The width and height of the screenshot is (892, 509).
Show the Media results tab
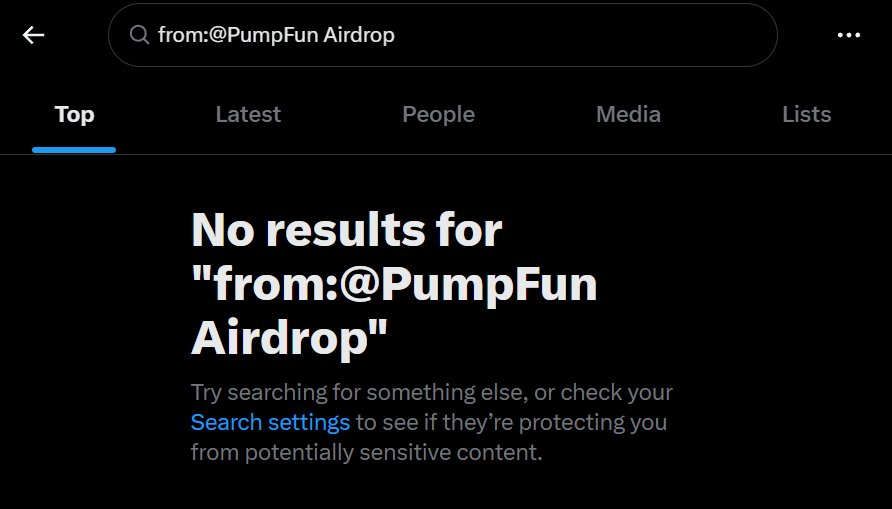pos(628,114)
